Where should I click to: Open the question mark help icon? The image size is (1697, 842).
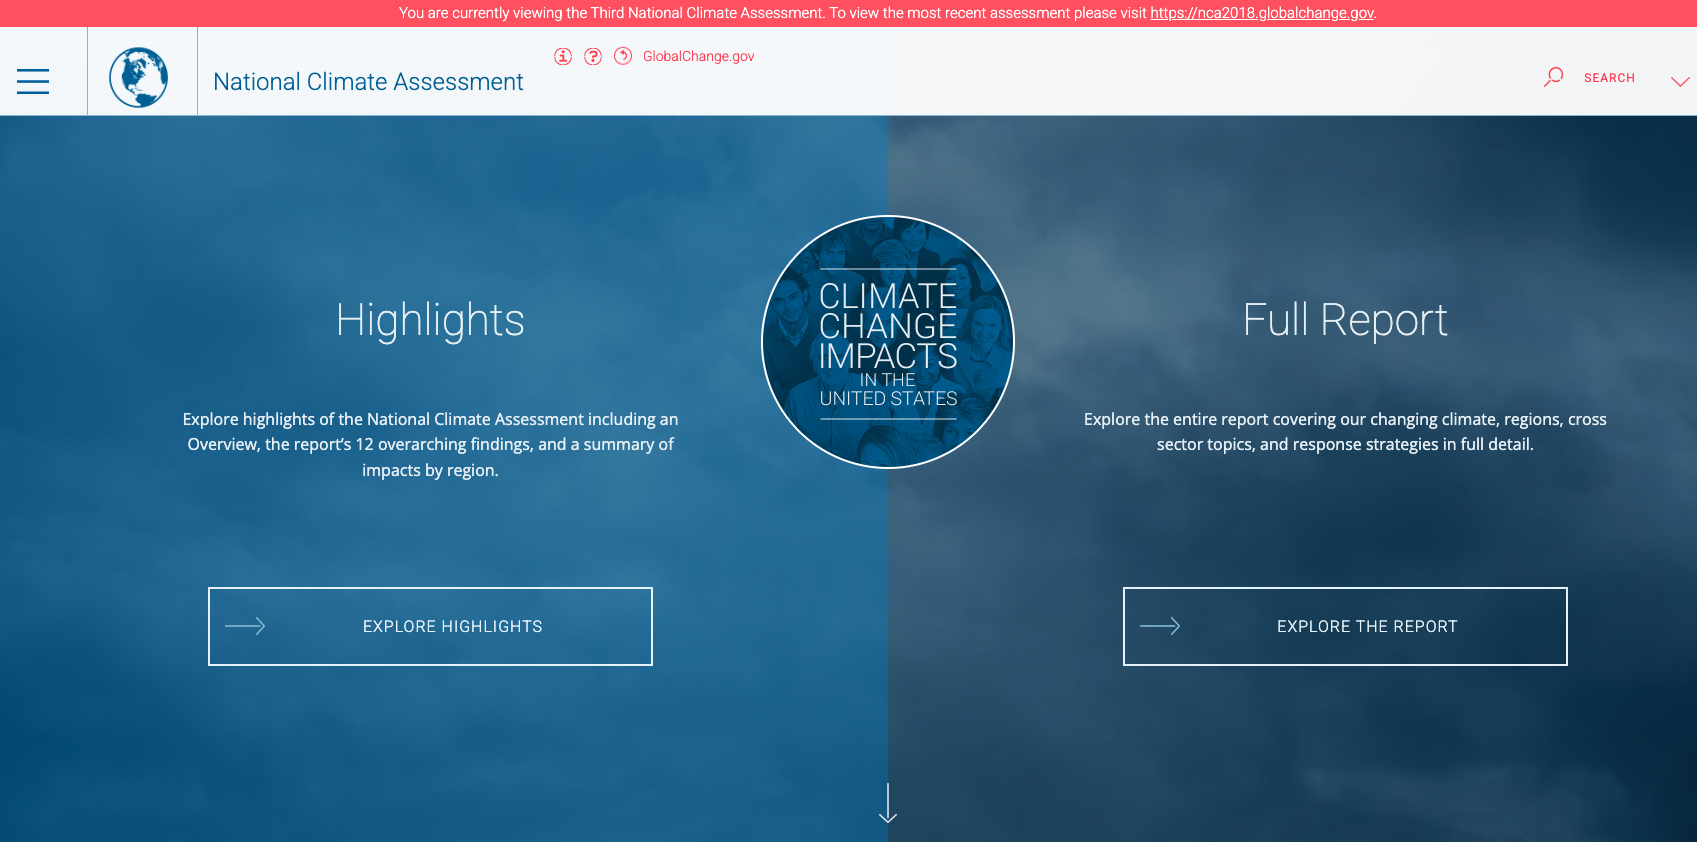point(593,56)
